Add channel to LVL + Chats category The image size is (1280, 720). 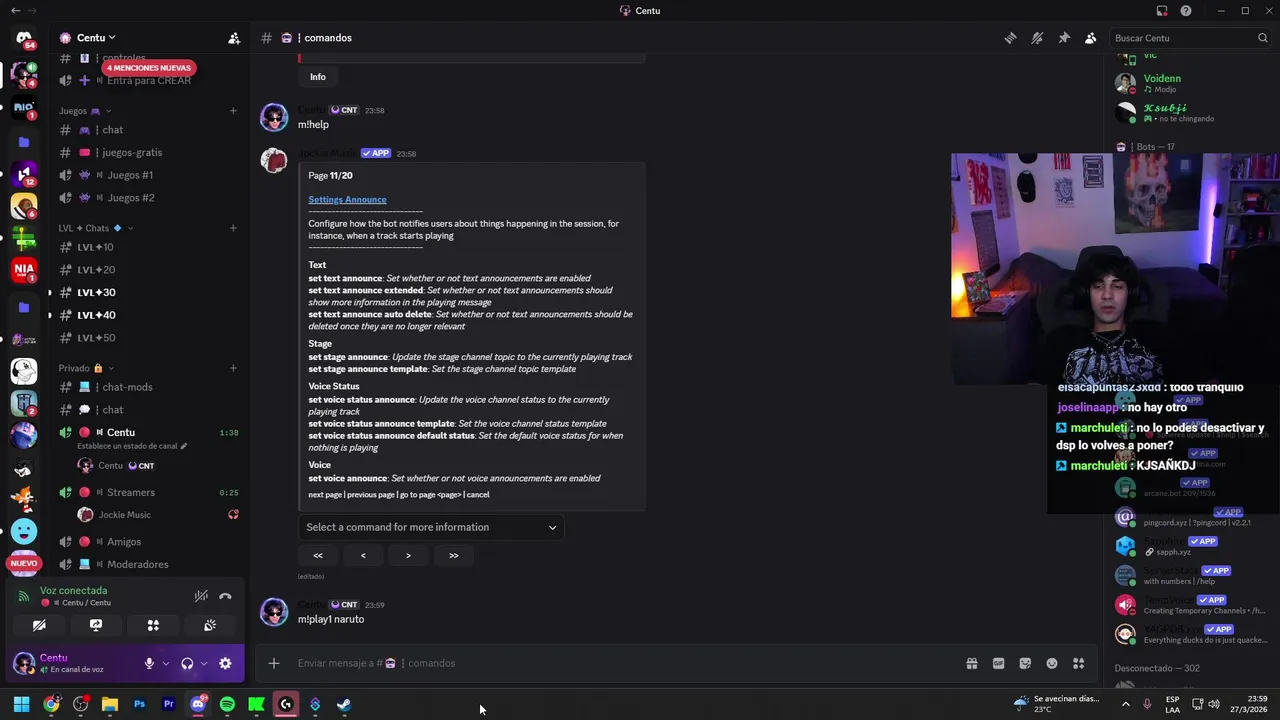point(233,228)
